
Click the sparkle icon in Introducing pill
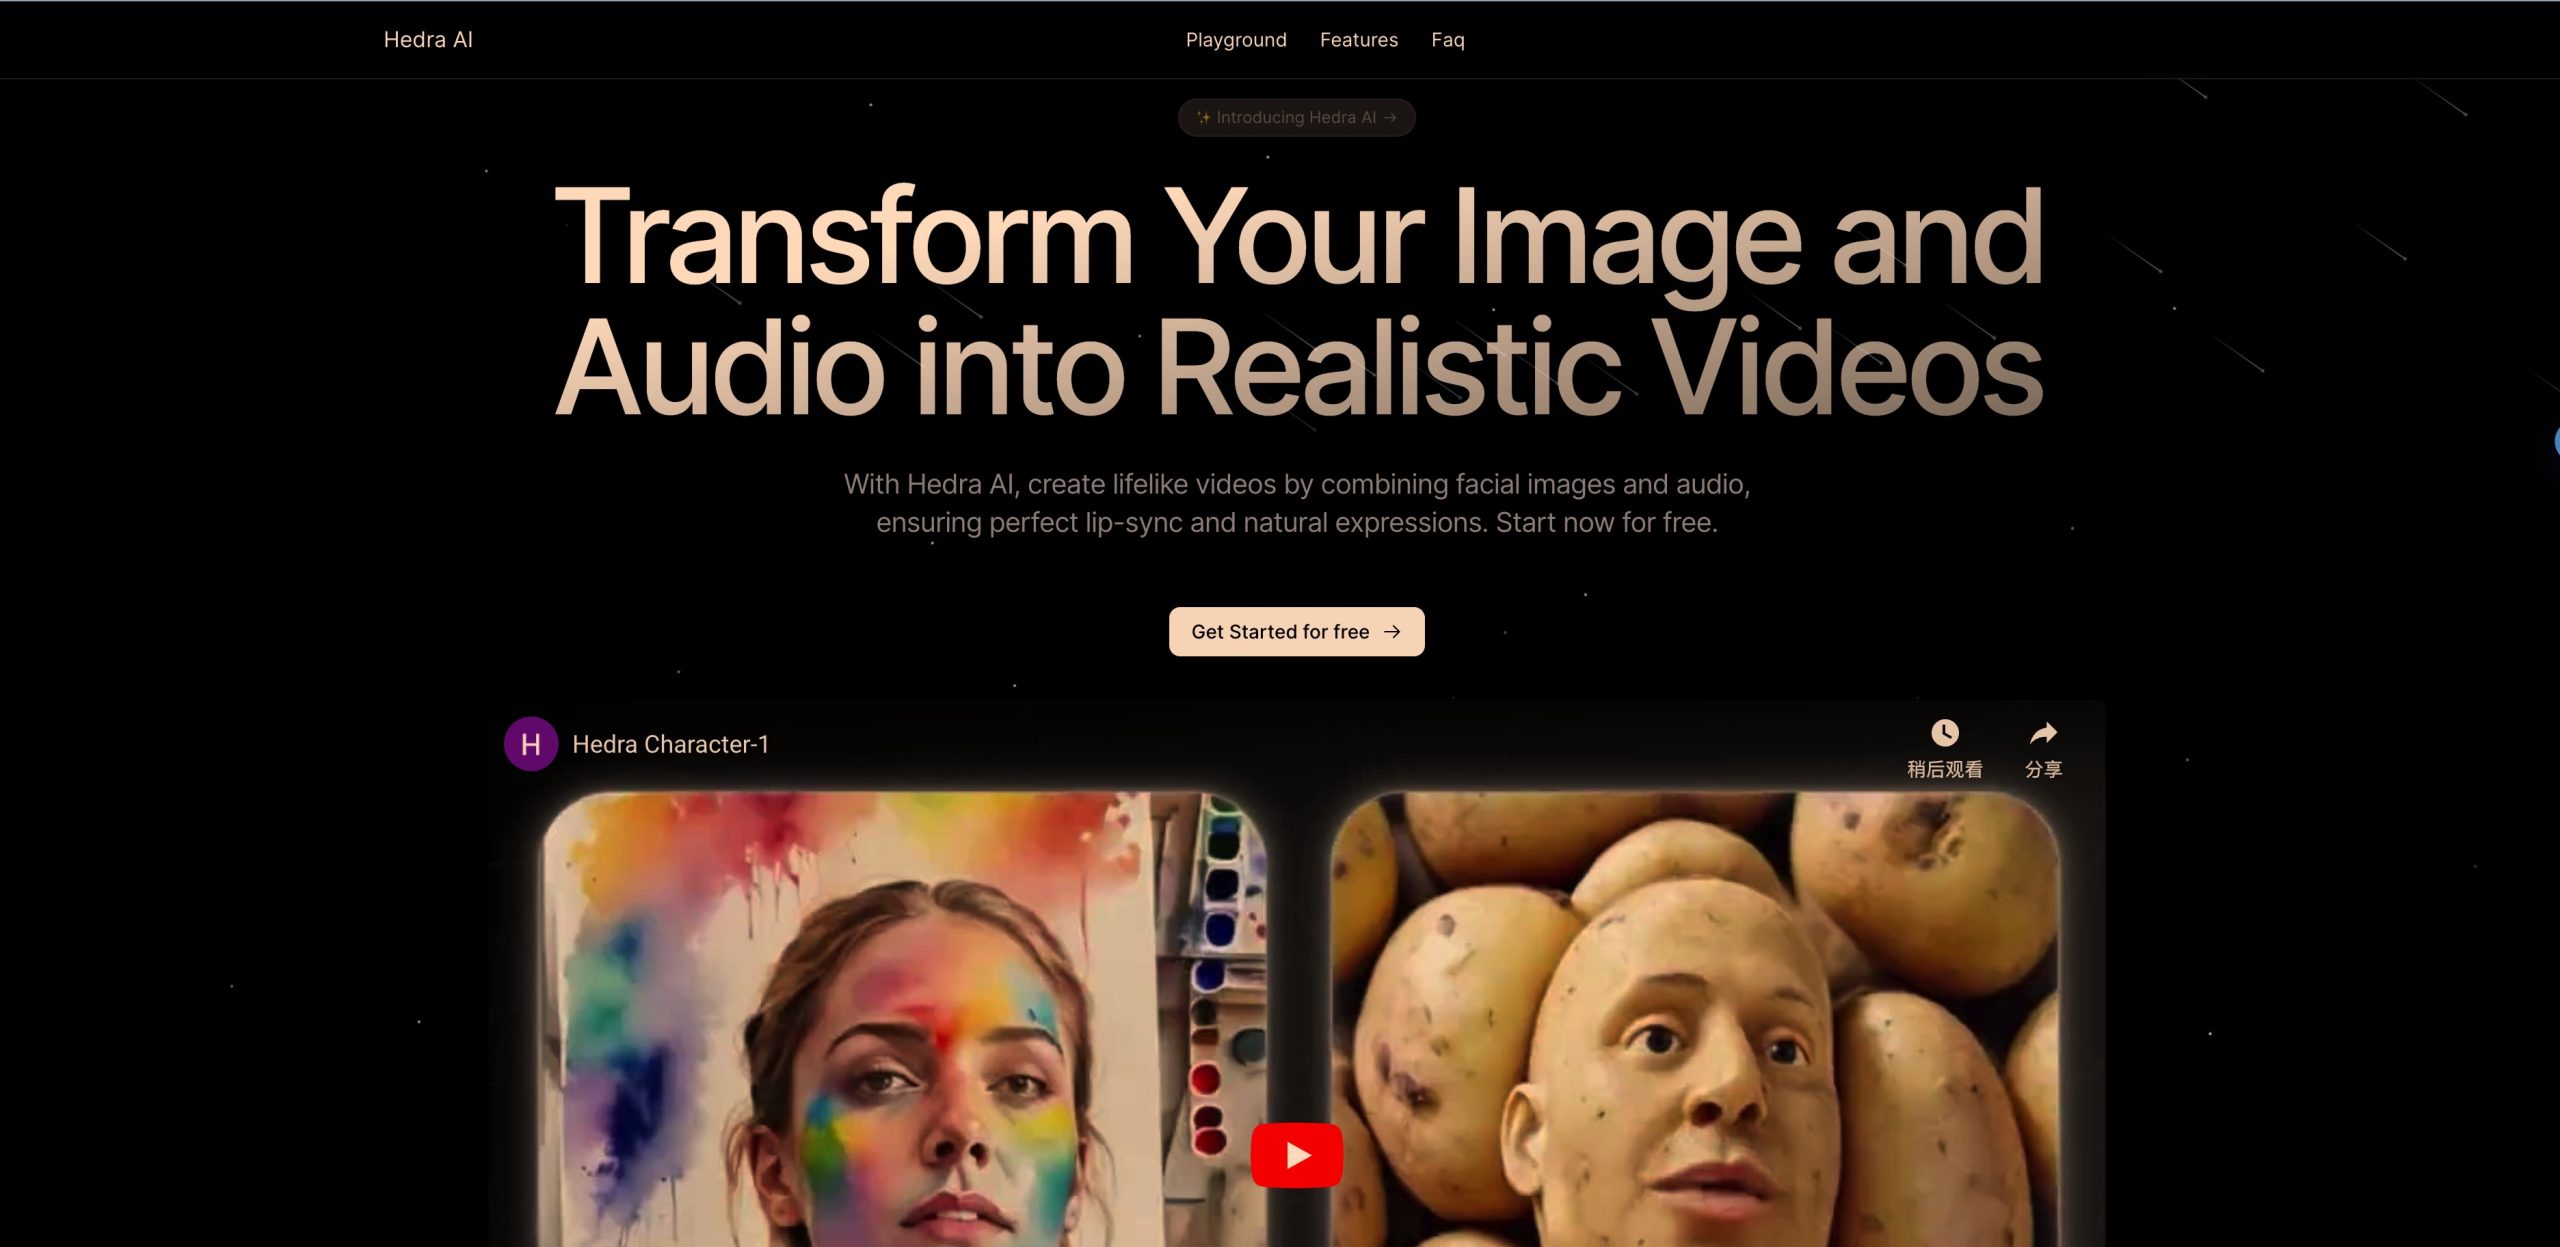click(1203, 118)
